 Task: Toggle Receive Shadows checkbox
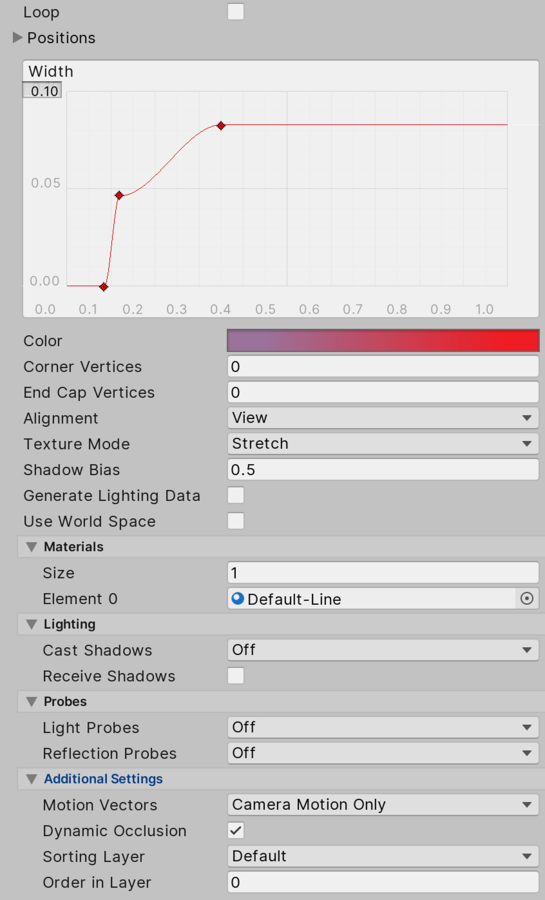pyautogui.click(x=236, y=676)
